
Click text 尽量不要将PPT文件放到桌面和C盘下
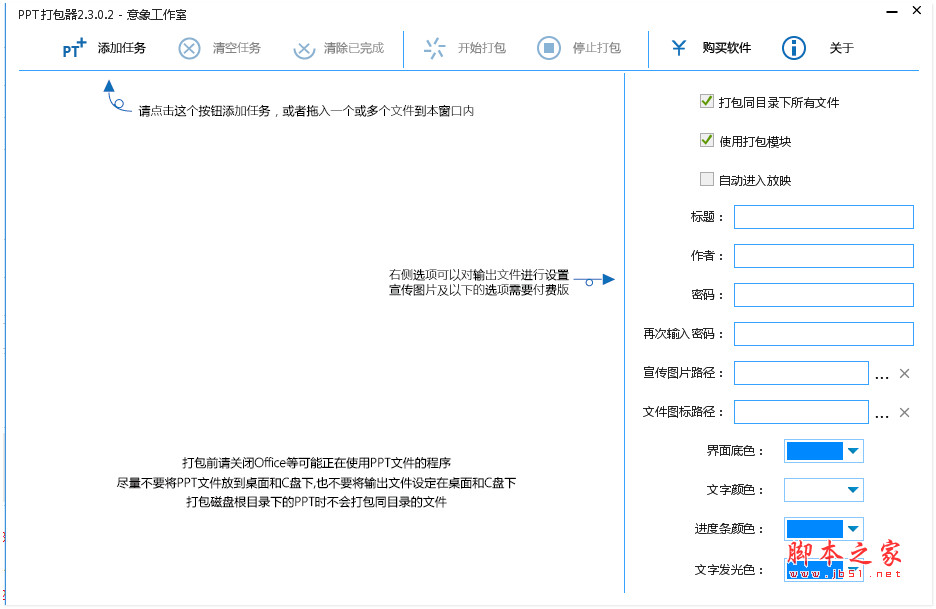coord(215,482)
